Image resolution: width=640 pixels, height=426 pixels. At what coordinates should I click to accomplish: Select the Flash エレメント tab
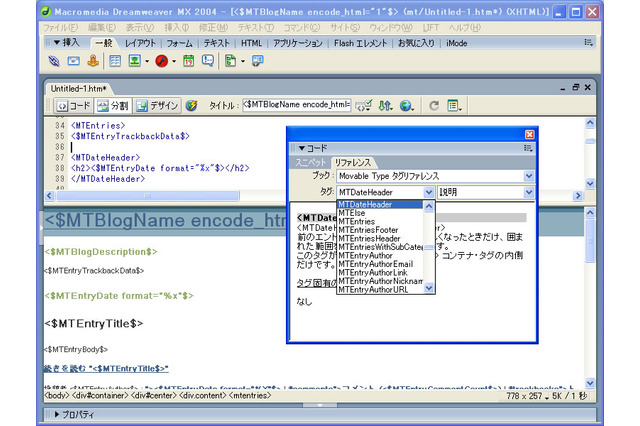(x=360, y=43)
